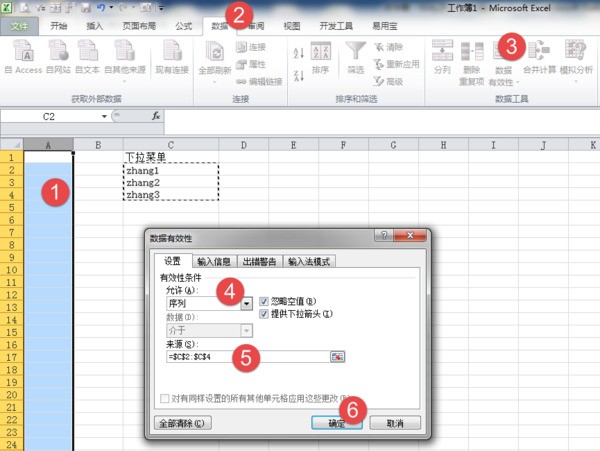Switch to Page Layout (页面布局) tab
Viewport: 600px width, 451px height.
coord(139,26)
